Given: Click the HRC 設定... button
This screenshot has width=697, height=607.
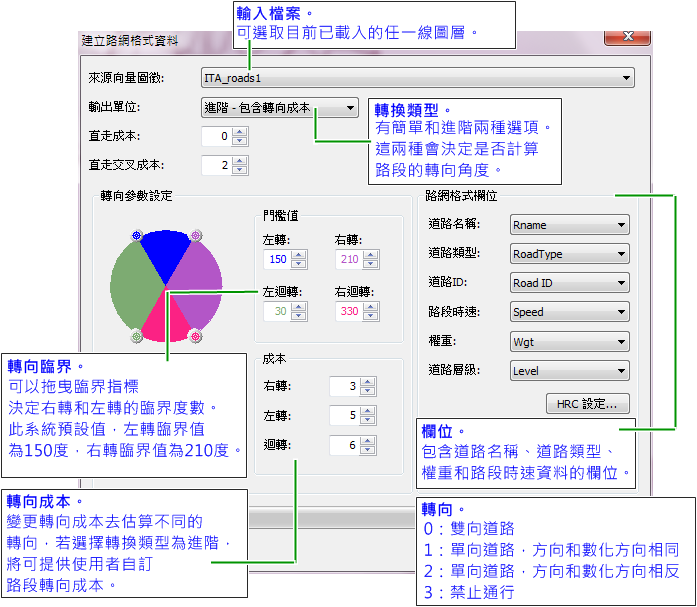Looking at the screenshot, I should (x=587, y=403).
